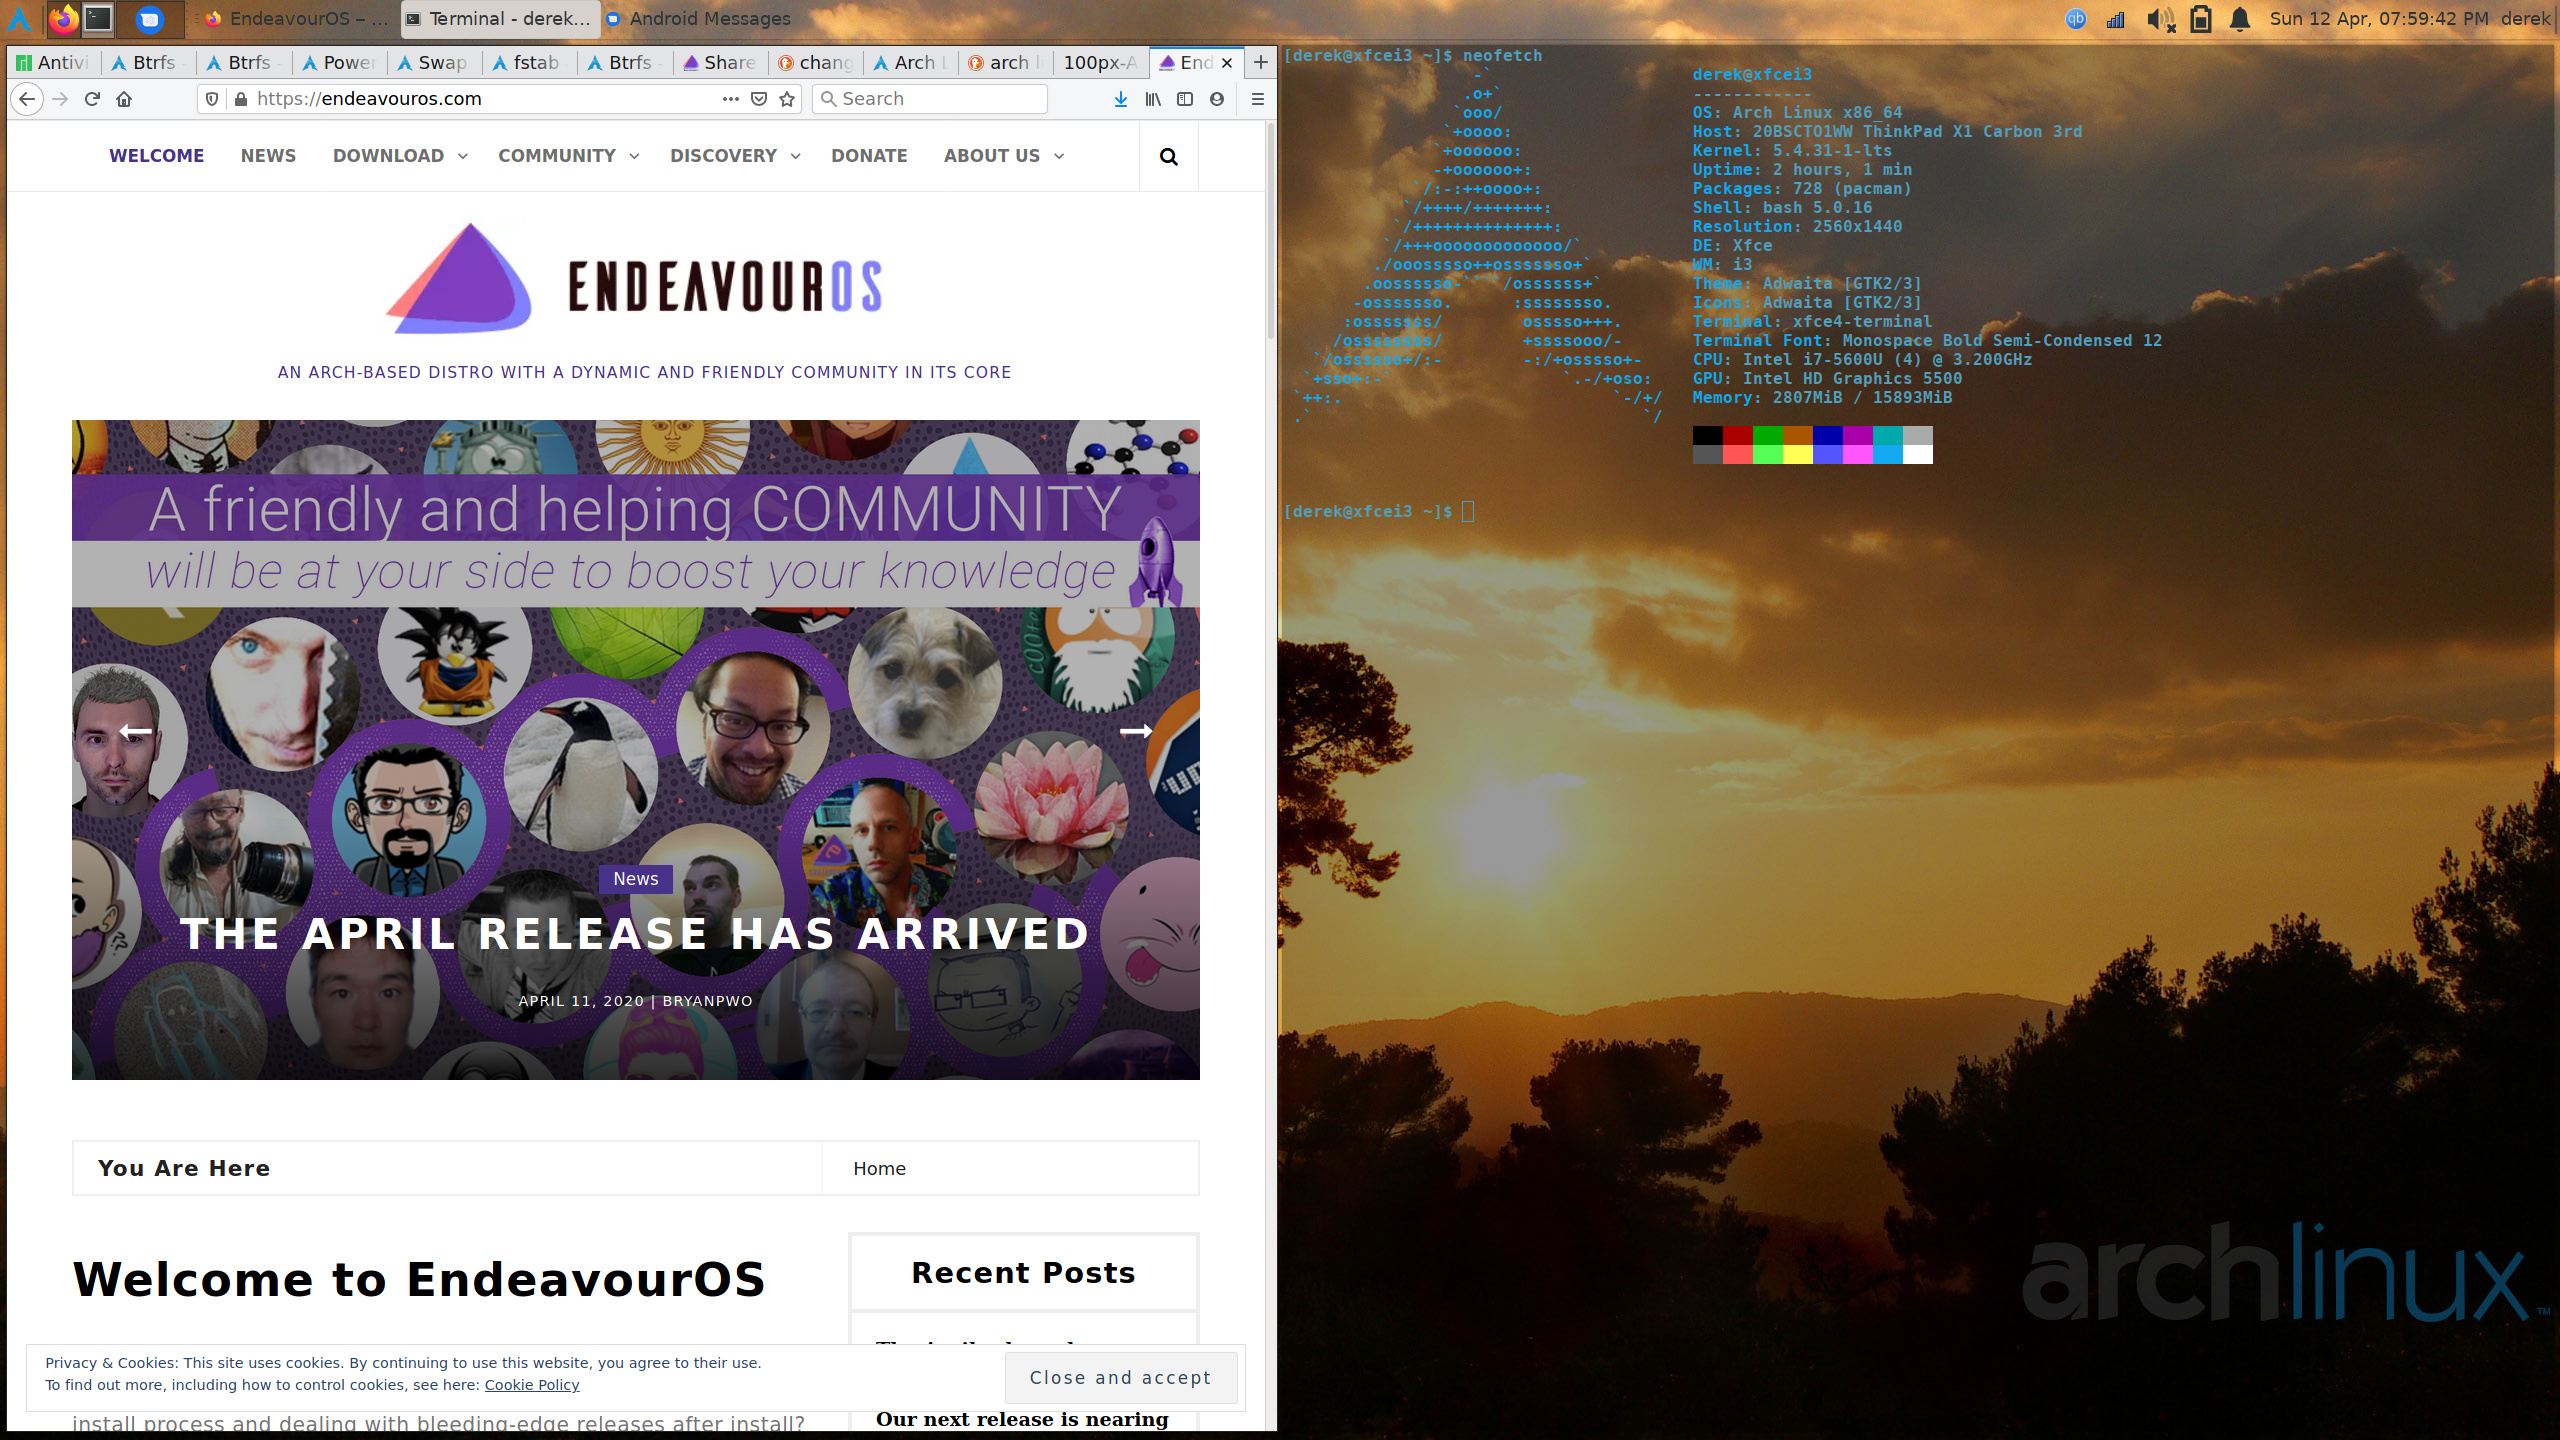Open DONATE in site navigation
This screenshot has height=1440, width=2560.
click(x=869, y=156)
